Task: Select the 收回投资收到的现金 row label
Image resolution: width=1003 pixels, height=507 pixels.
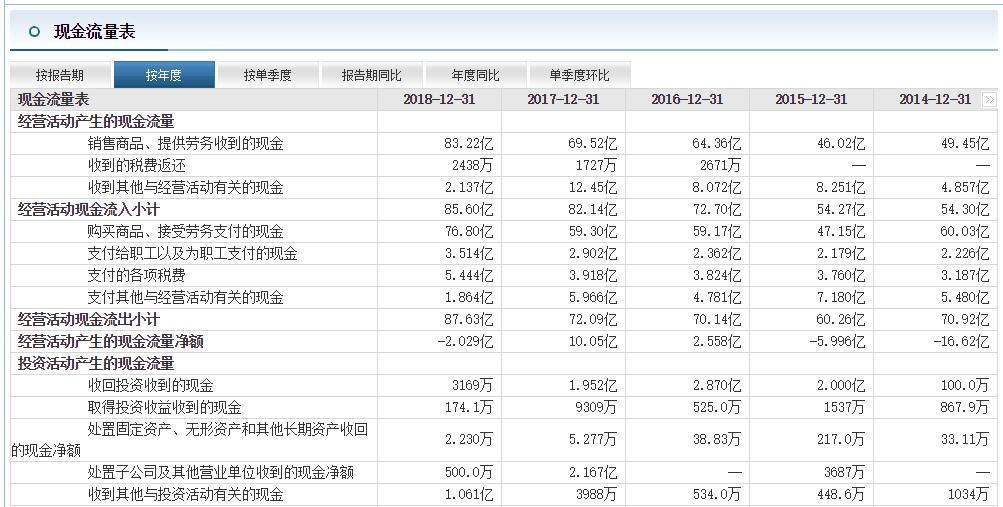Action: 150,386
